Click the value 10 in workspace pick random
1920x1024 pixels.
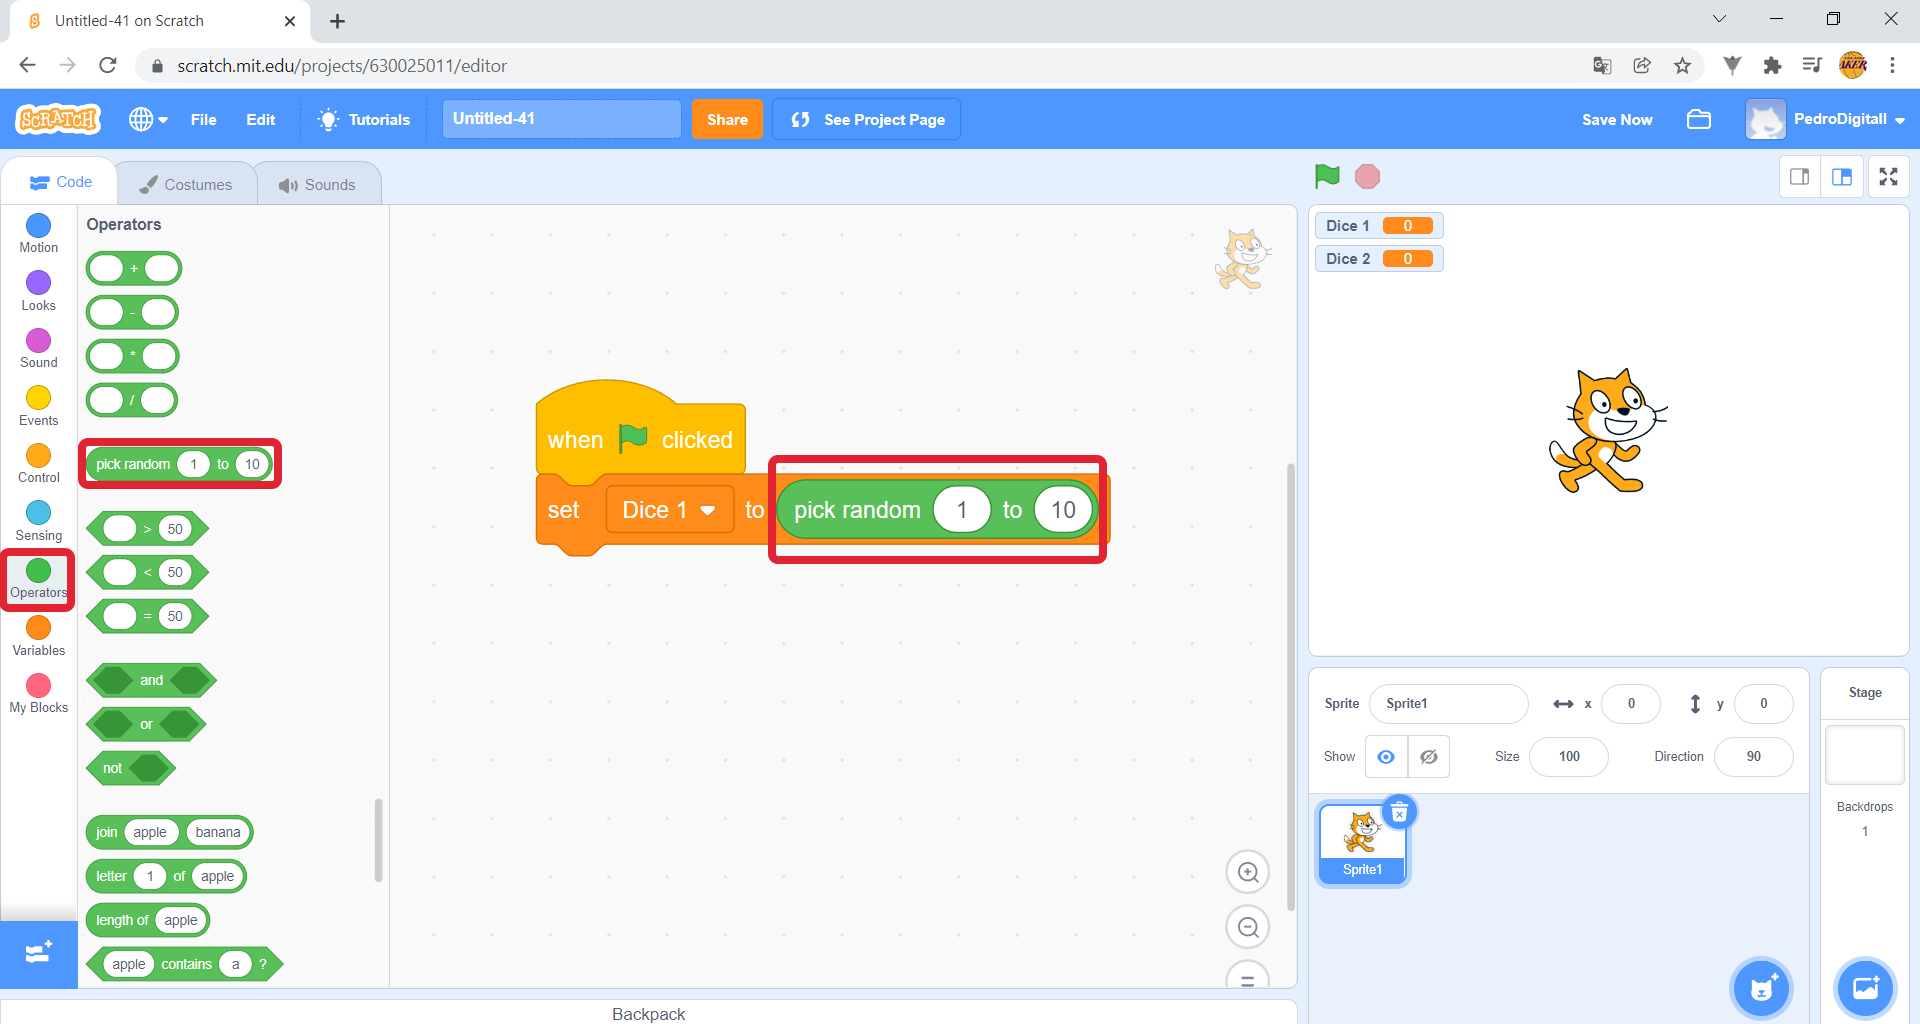click(1063, 510)
